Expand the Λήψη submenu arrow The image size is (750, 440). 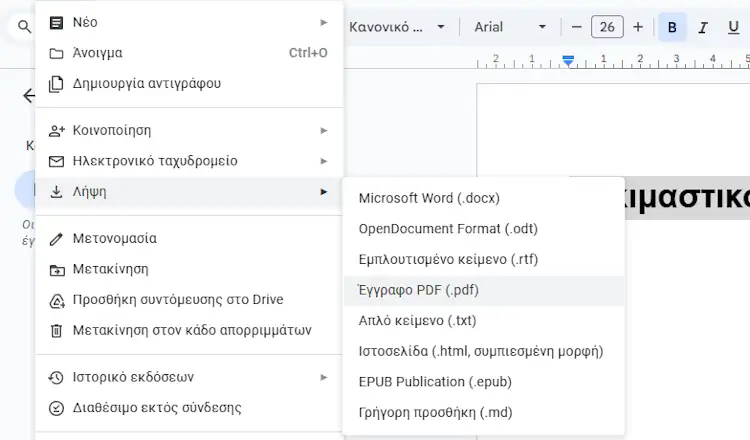click(x=324, y=192)
